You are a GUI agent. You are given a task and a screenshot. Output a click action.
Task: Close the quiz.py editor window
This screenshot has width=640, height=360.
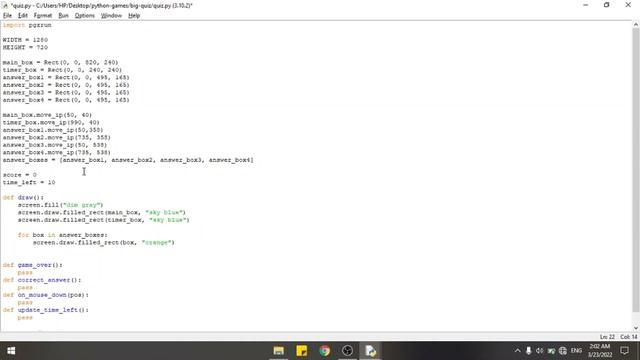click(628, 5)
